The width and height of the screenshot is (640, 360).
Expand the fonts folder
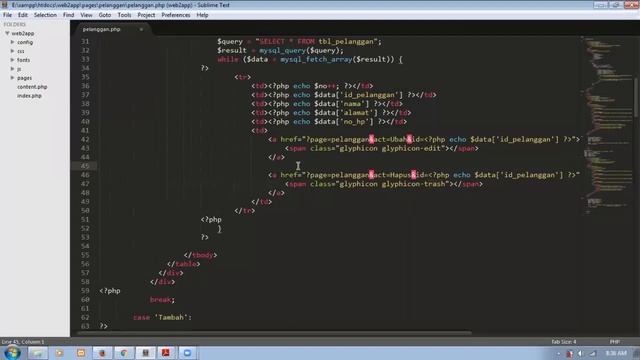[x=12, y=60]
